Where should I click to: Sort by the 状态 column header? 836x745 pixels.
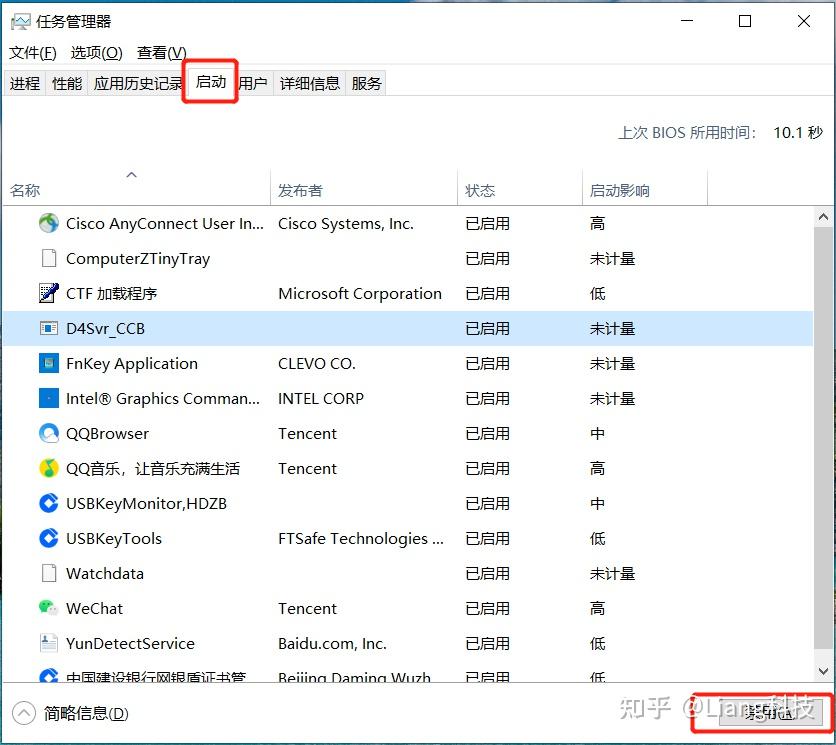pos(520,188)
